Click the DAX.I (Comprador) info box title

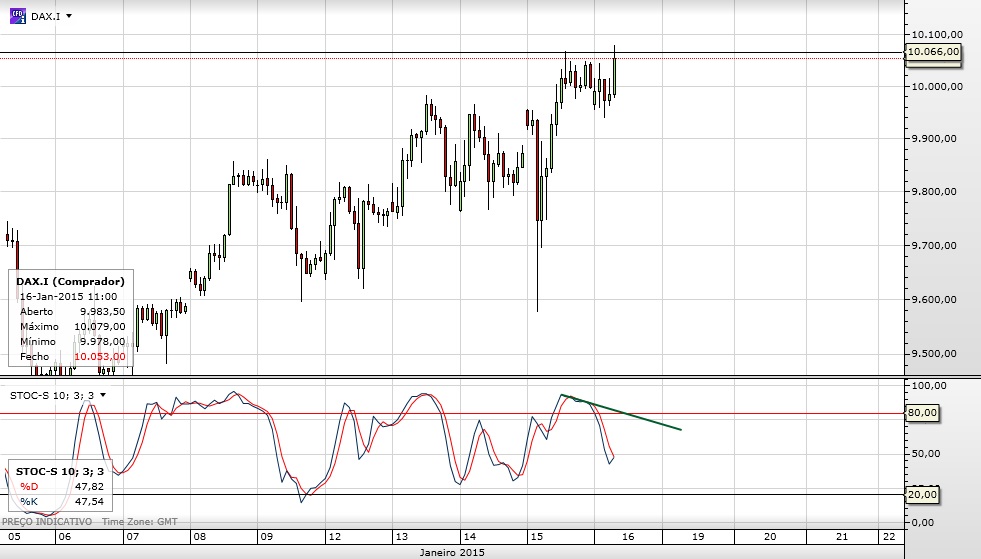point(70,281)
